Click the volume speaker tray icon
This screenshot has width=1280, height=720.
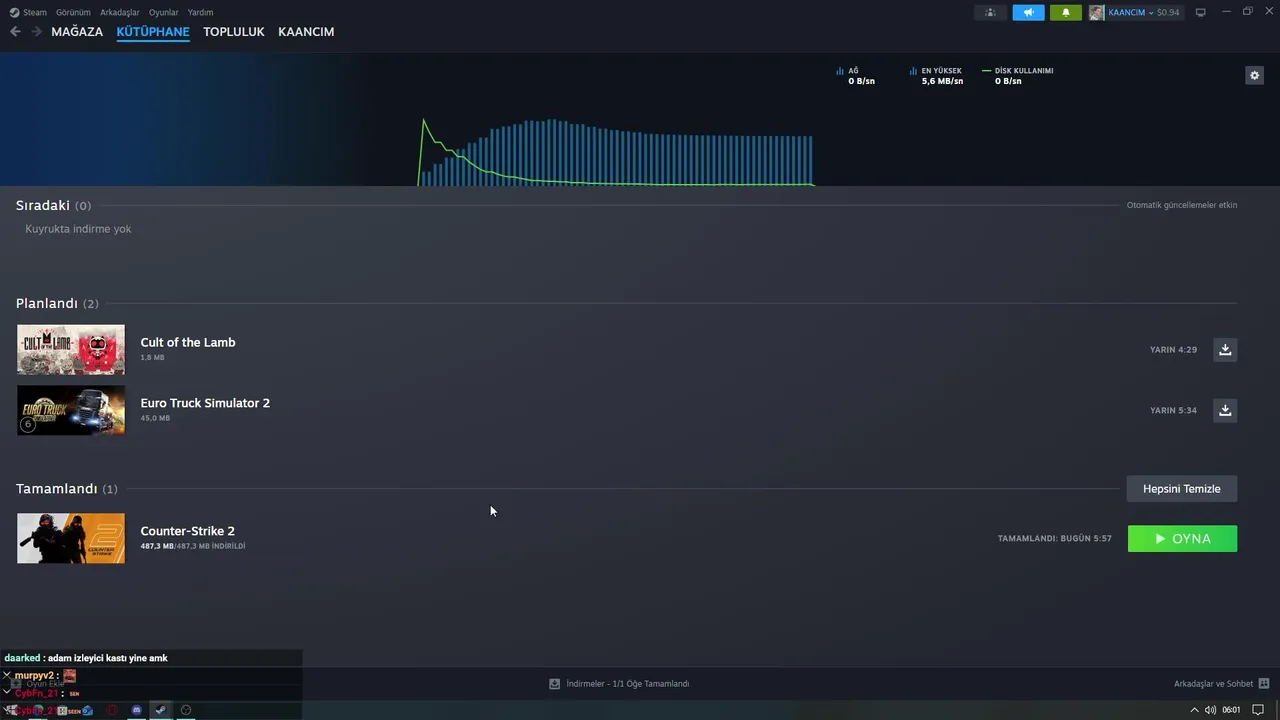coord(1210,710)
